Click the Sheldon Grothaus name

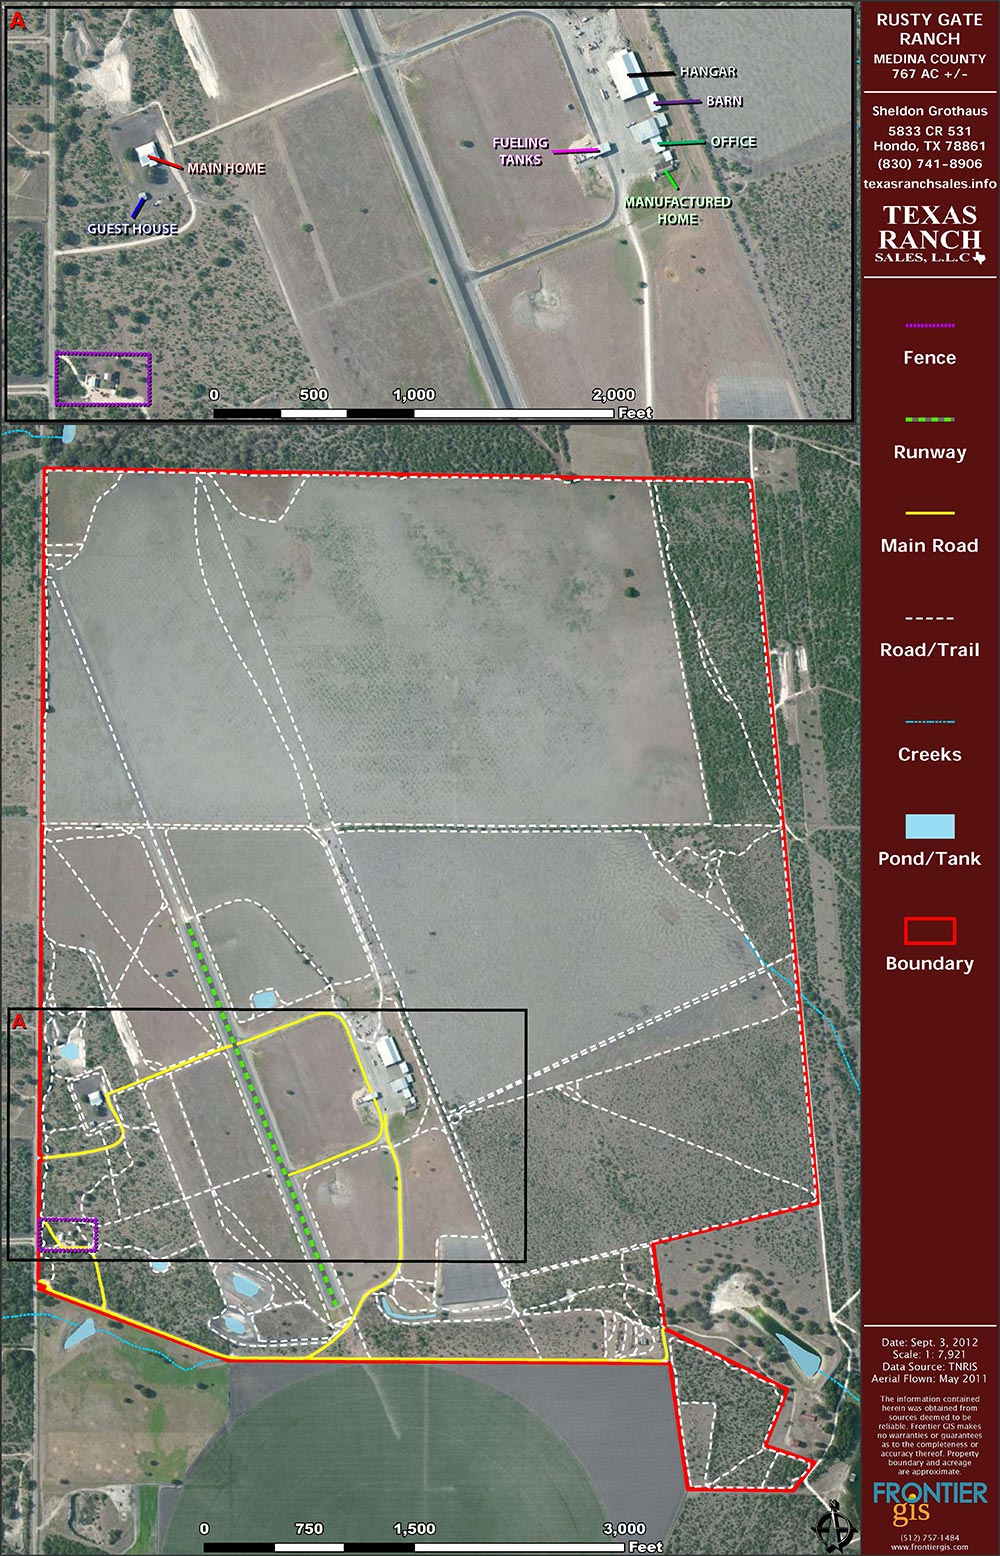tap(930, 111)
